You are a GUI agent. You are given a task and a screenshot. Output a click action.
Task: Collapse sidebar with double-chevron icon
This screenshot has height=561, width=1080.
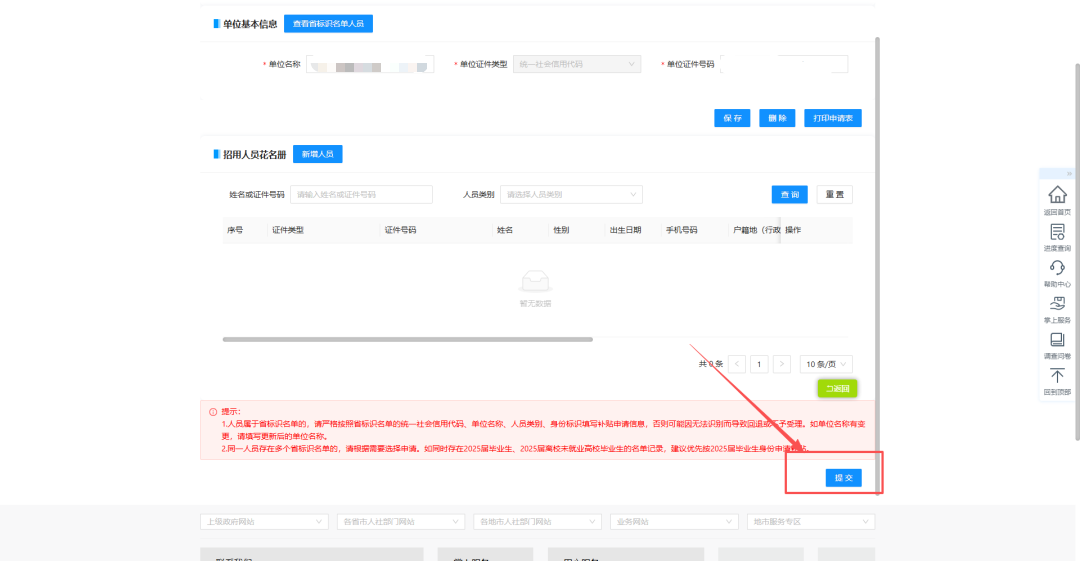1069,174
